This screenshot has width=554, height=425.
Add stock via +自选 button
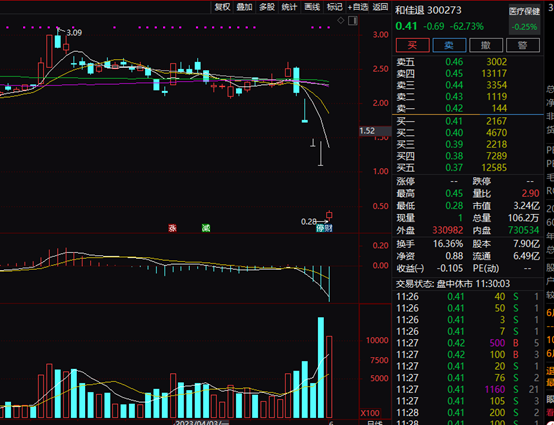pos(358,7)
